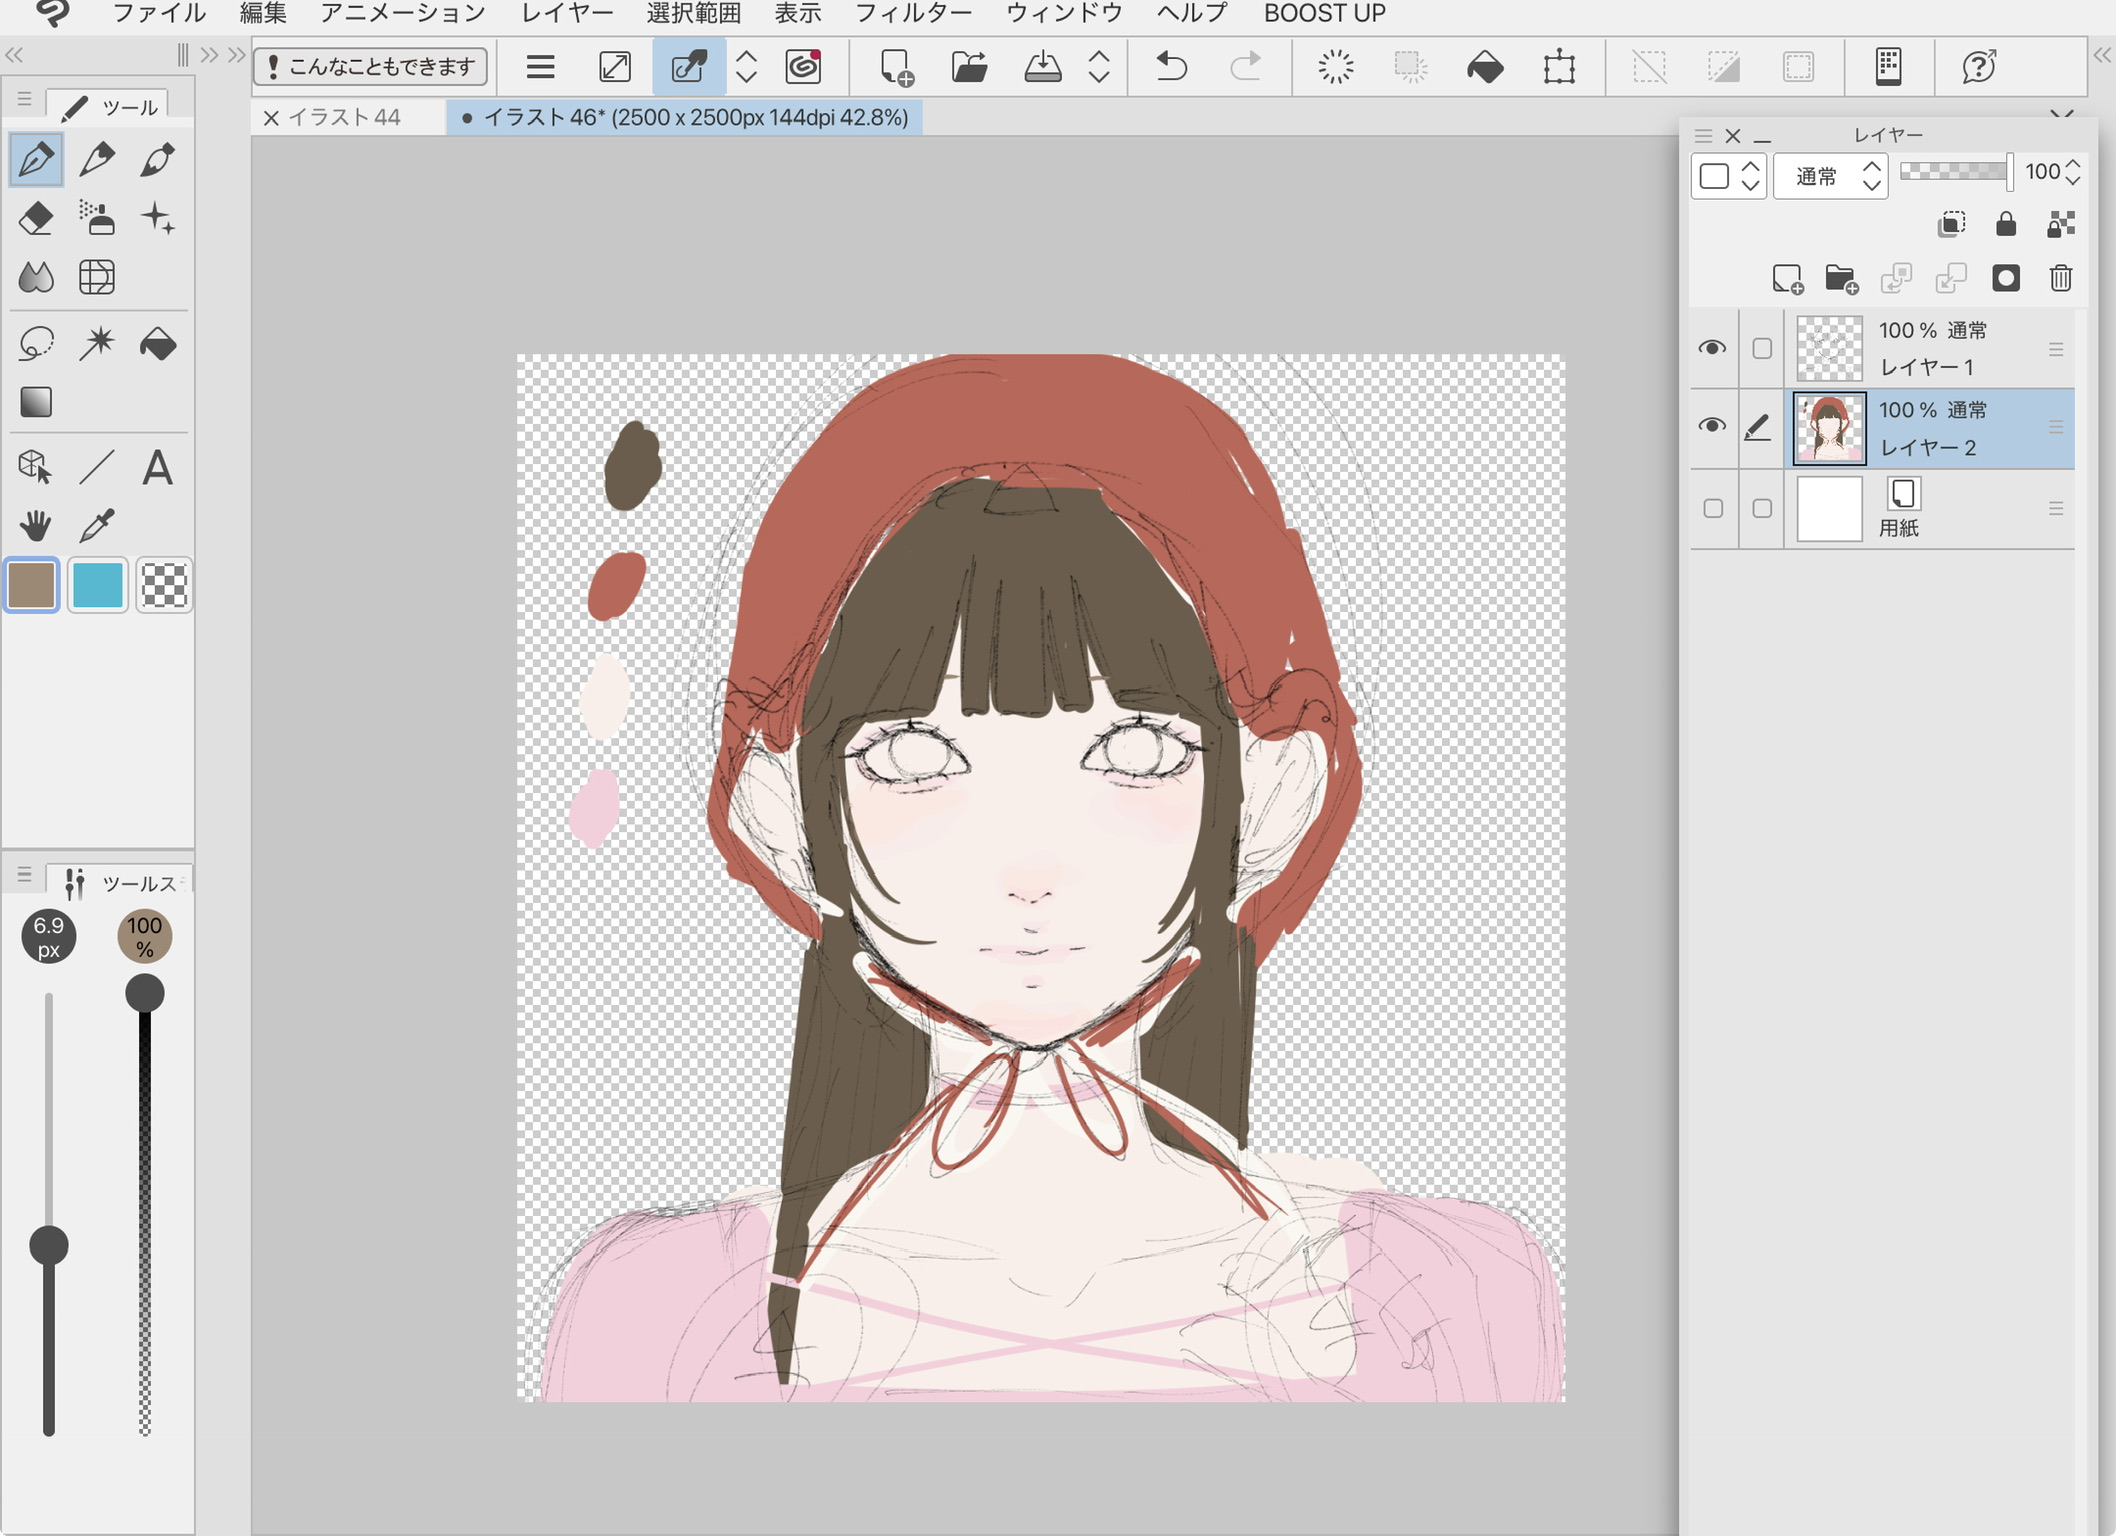The width and height of the screenshot is (2116, 1536).
Task: Select the Lasso selection tool
Action: click(x=36, y=343)
